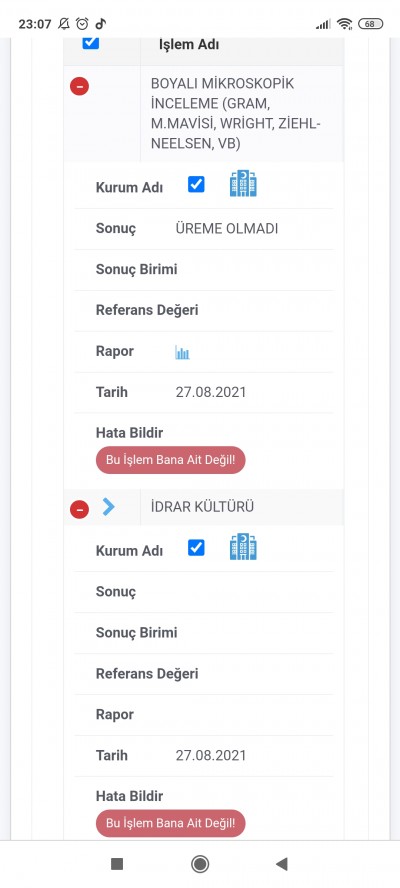Screen dimensions: 400x888
Task: Select the İDRAR KÜLTÜRÜ row title
Action: pos(202,507)
